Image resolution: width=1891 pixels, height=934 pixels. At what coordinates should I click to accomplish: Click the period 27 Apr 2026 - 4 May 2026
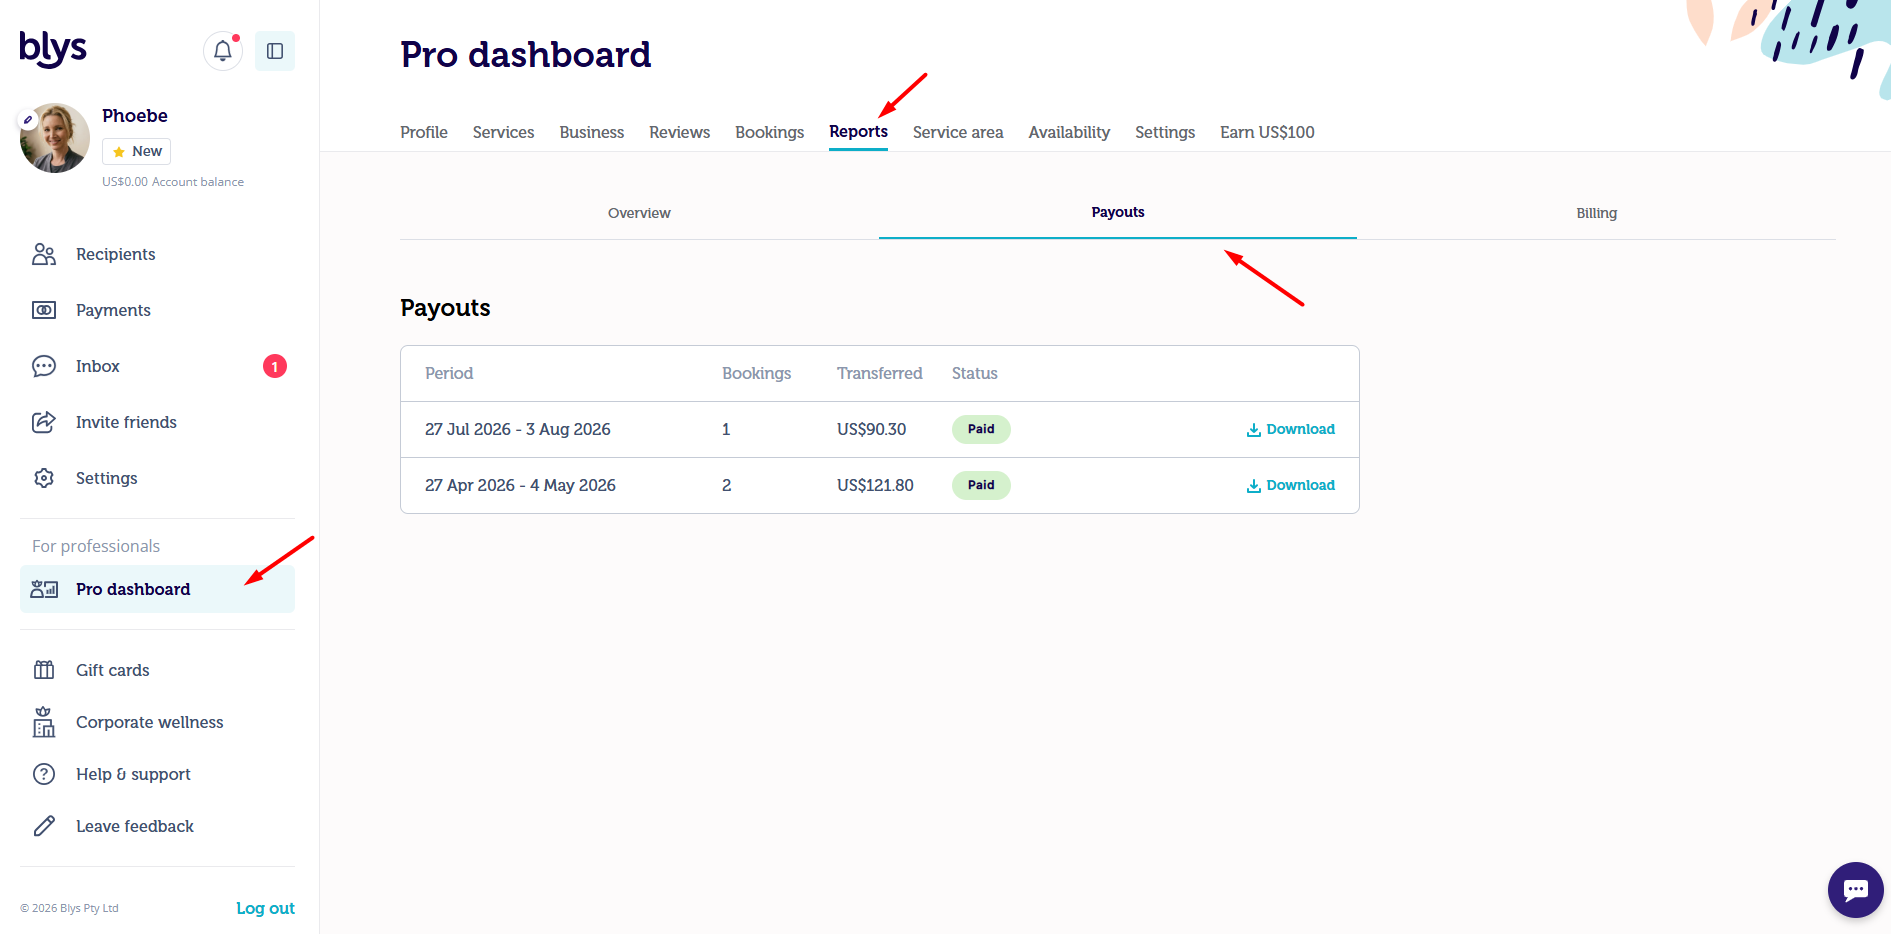[520, 485]
